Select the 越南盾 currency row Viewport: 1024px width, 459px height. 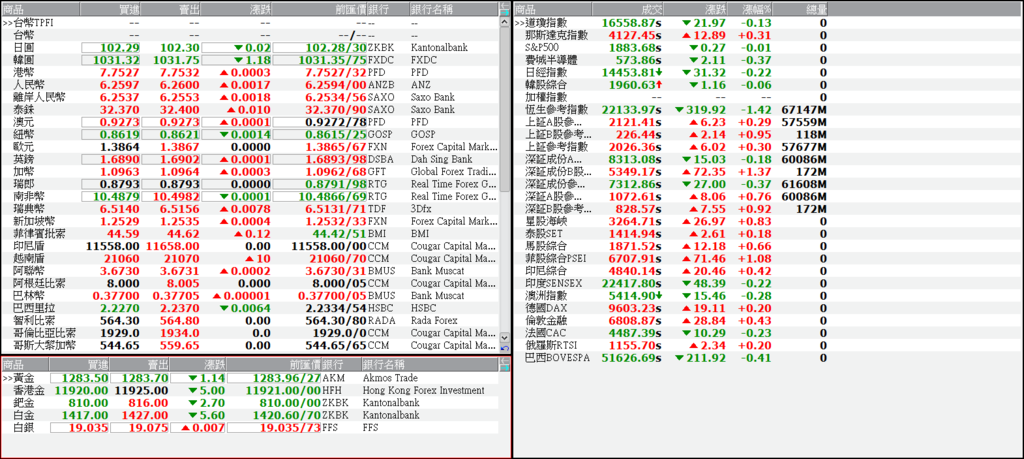coord(249,259)
